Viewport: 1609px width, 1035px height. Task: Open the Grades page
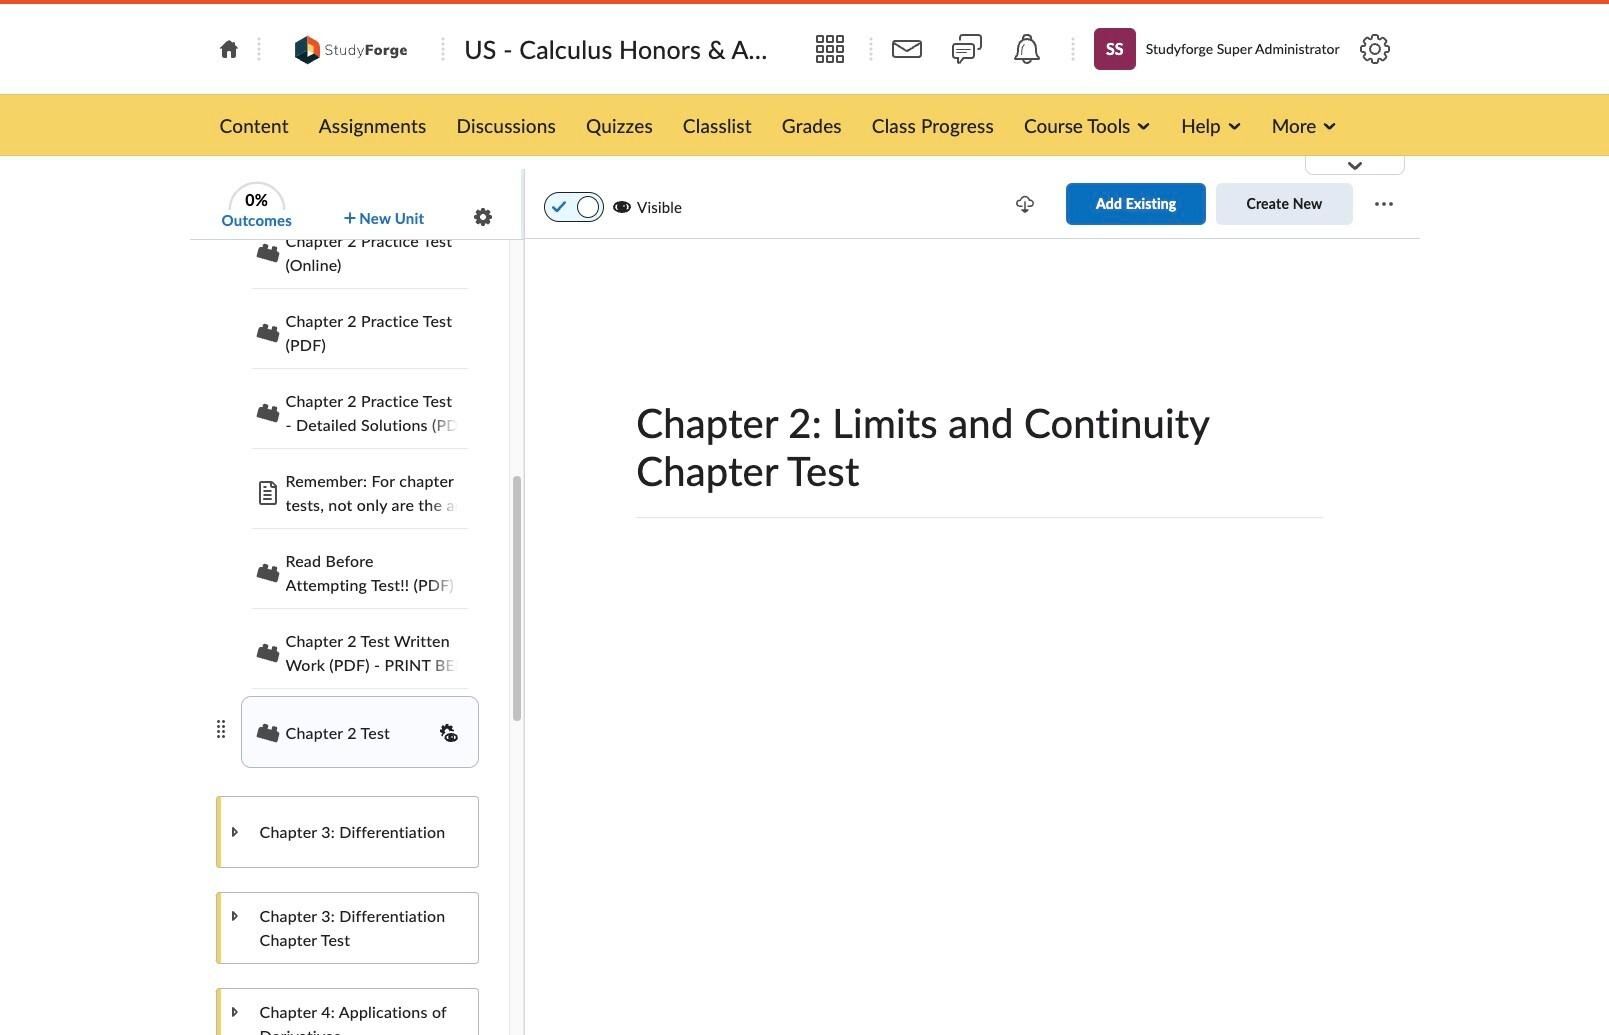[811, 126]
